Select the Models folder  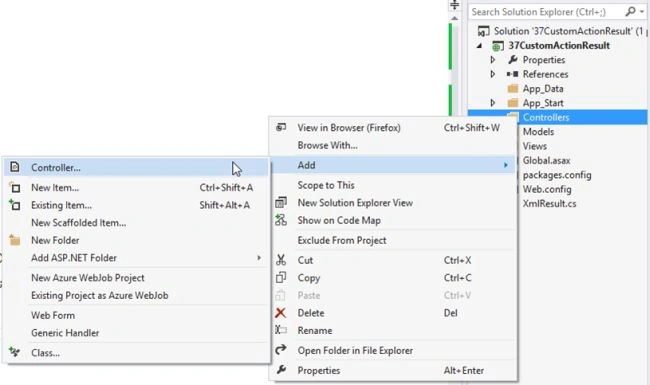538,132
